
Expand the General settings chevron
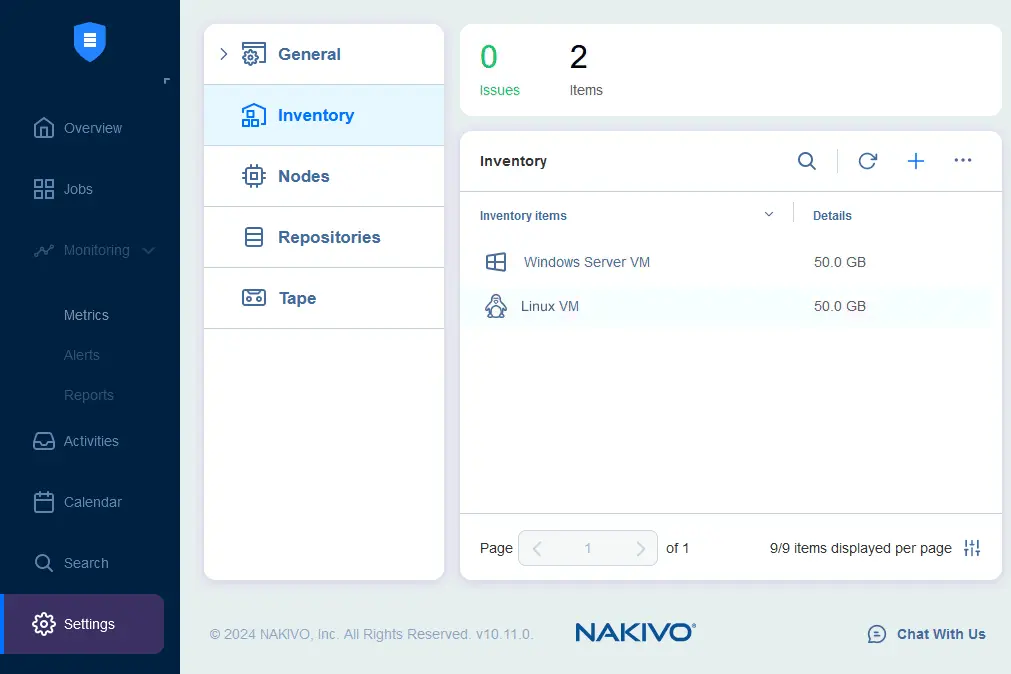point(224,54)
